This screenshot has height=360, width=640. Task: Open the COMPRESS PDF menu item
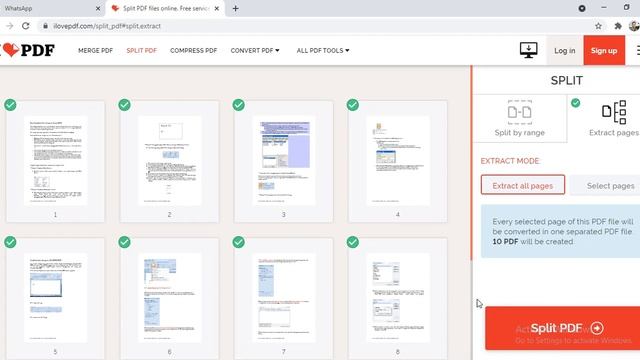point(193,50)
